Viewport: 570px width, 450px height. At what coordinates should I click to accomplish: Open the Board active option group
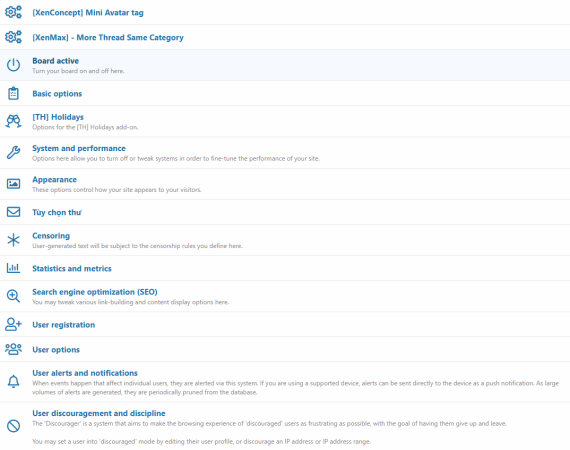pyautogui.click(x=55, y=61)
